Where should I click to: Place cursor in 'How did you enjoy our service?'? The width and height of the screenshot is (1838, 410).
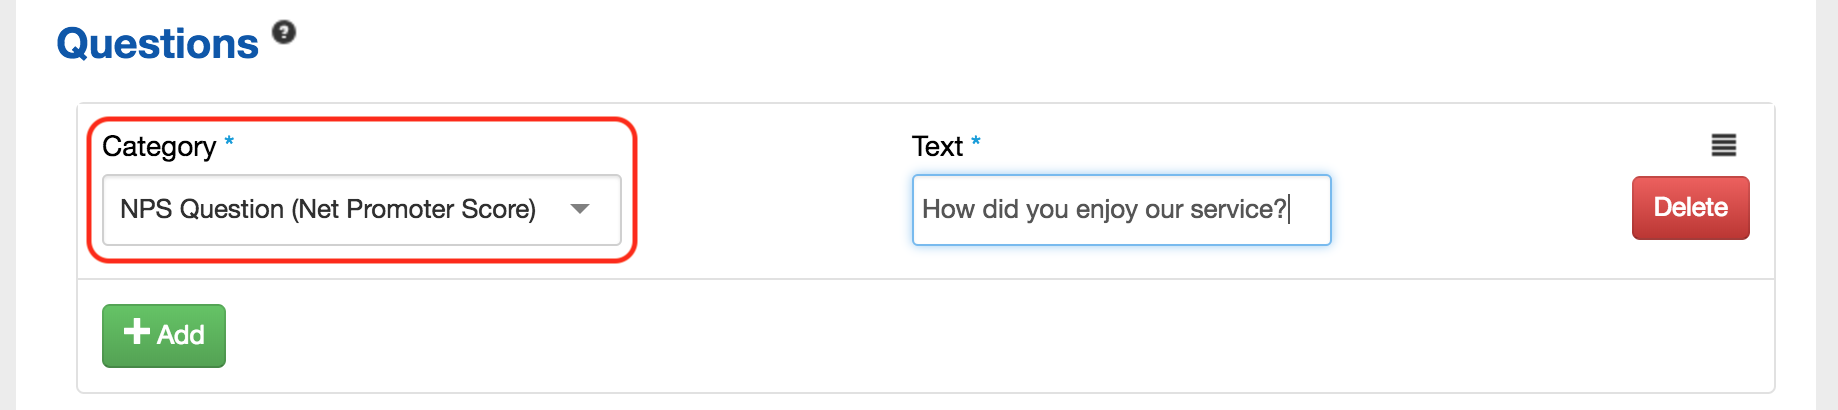(x=1104, y=209)
